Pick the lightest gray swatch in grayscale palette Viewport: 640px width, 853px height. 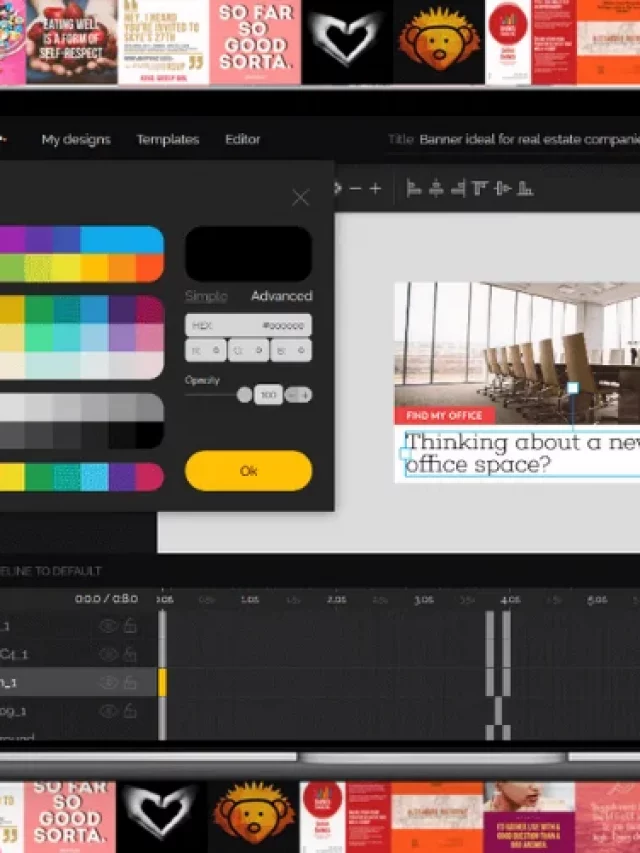(x=12, y=407)
